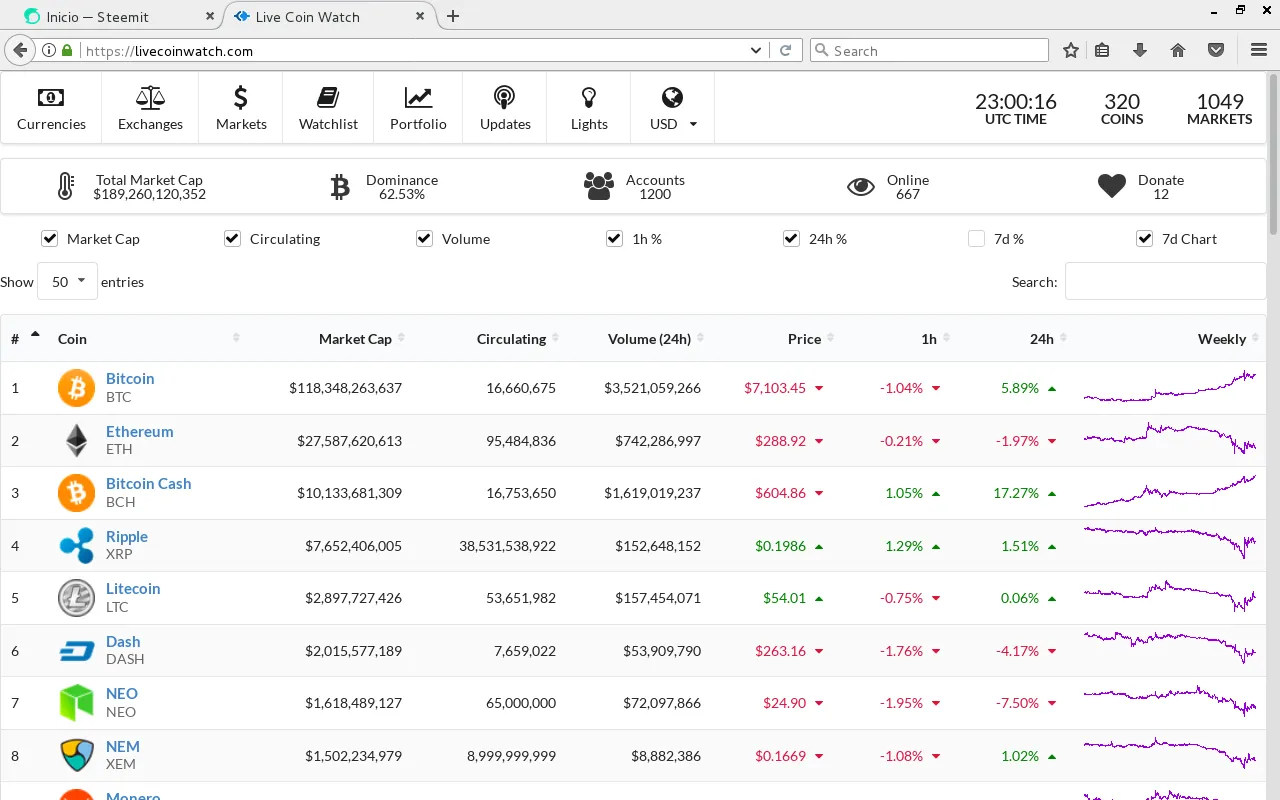Open the Dash coin link
The height and width of the screenshot is (800, 1280).
tap(123, 642)
